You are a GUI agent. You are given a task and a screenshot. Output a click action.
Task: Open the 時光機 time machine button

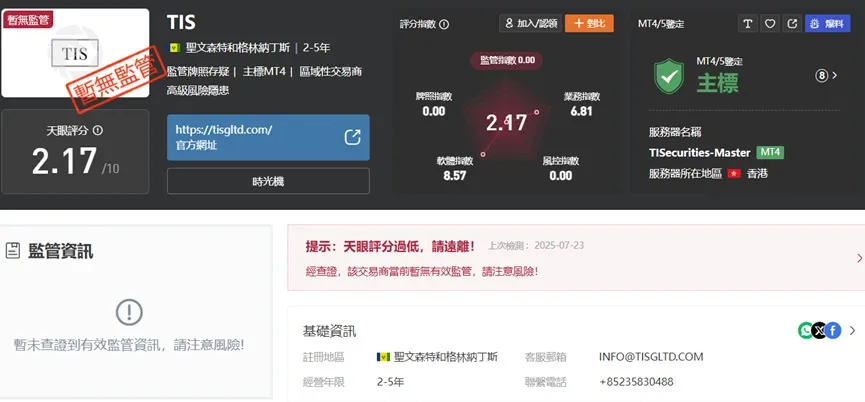point(268,181)
